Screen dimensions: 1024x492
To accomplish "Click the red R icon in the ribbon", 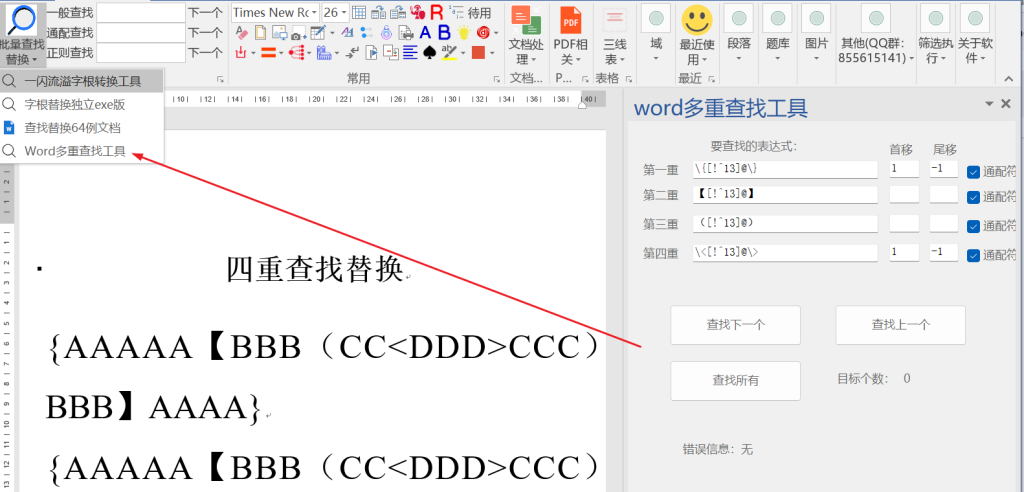I will click(436, 12).
